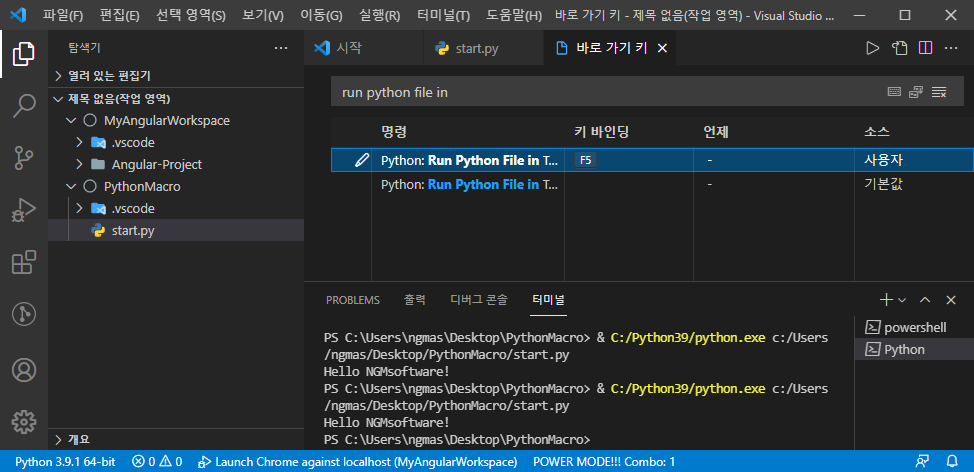Viewport: 974px width, 472px height.
Task: Open the Extensions view
Action: (24, 263)
